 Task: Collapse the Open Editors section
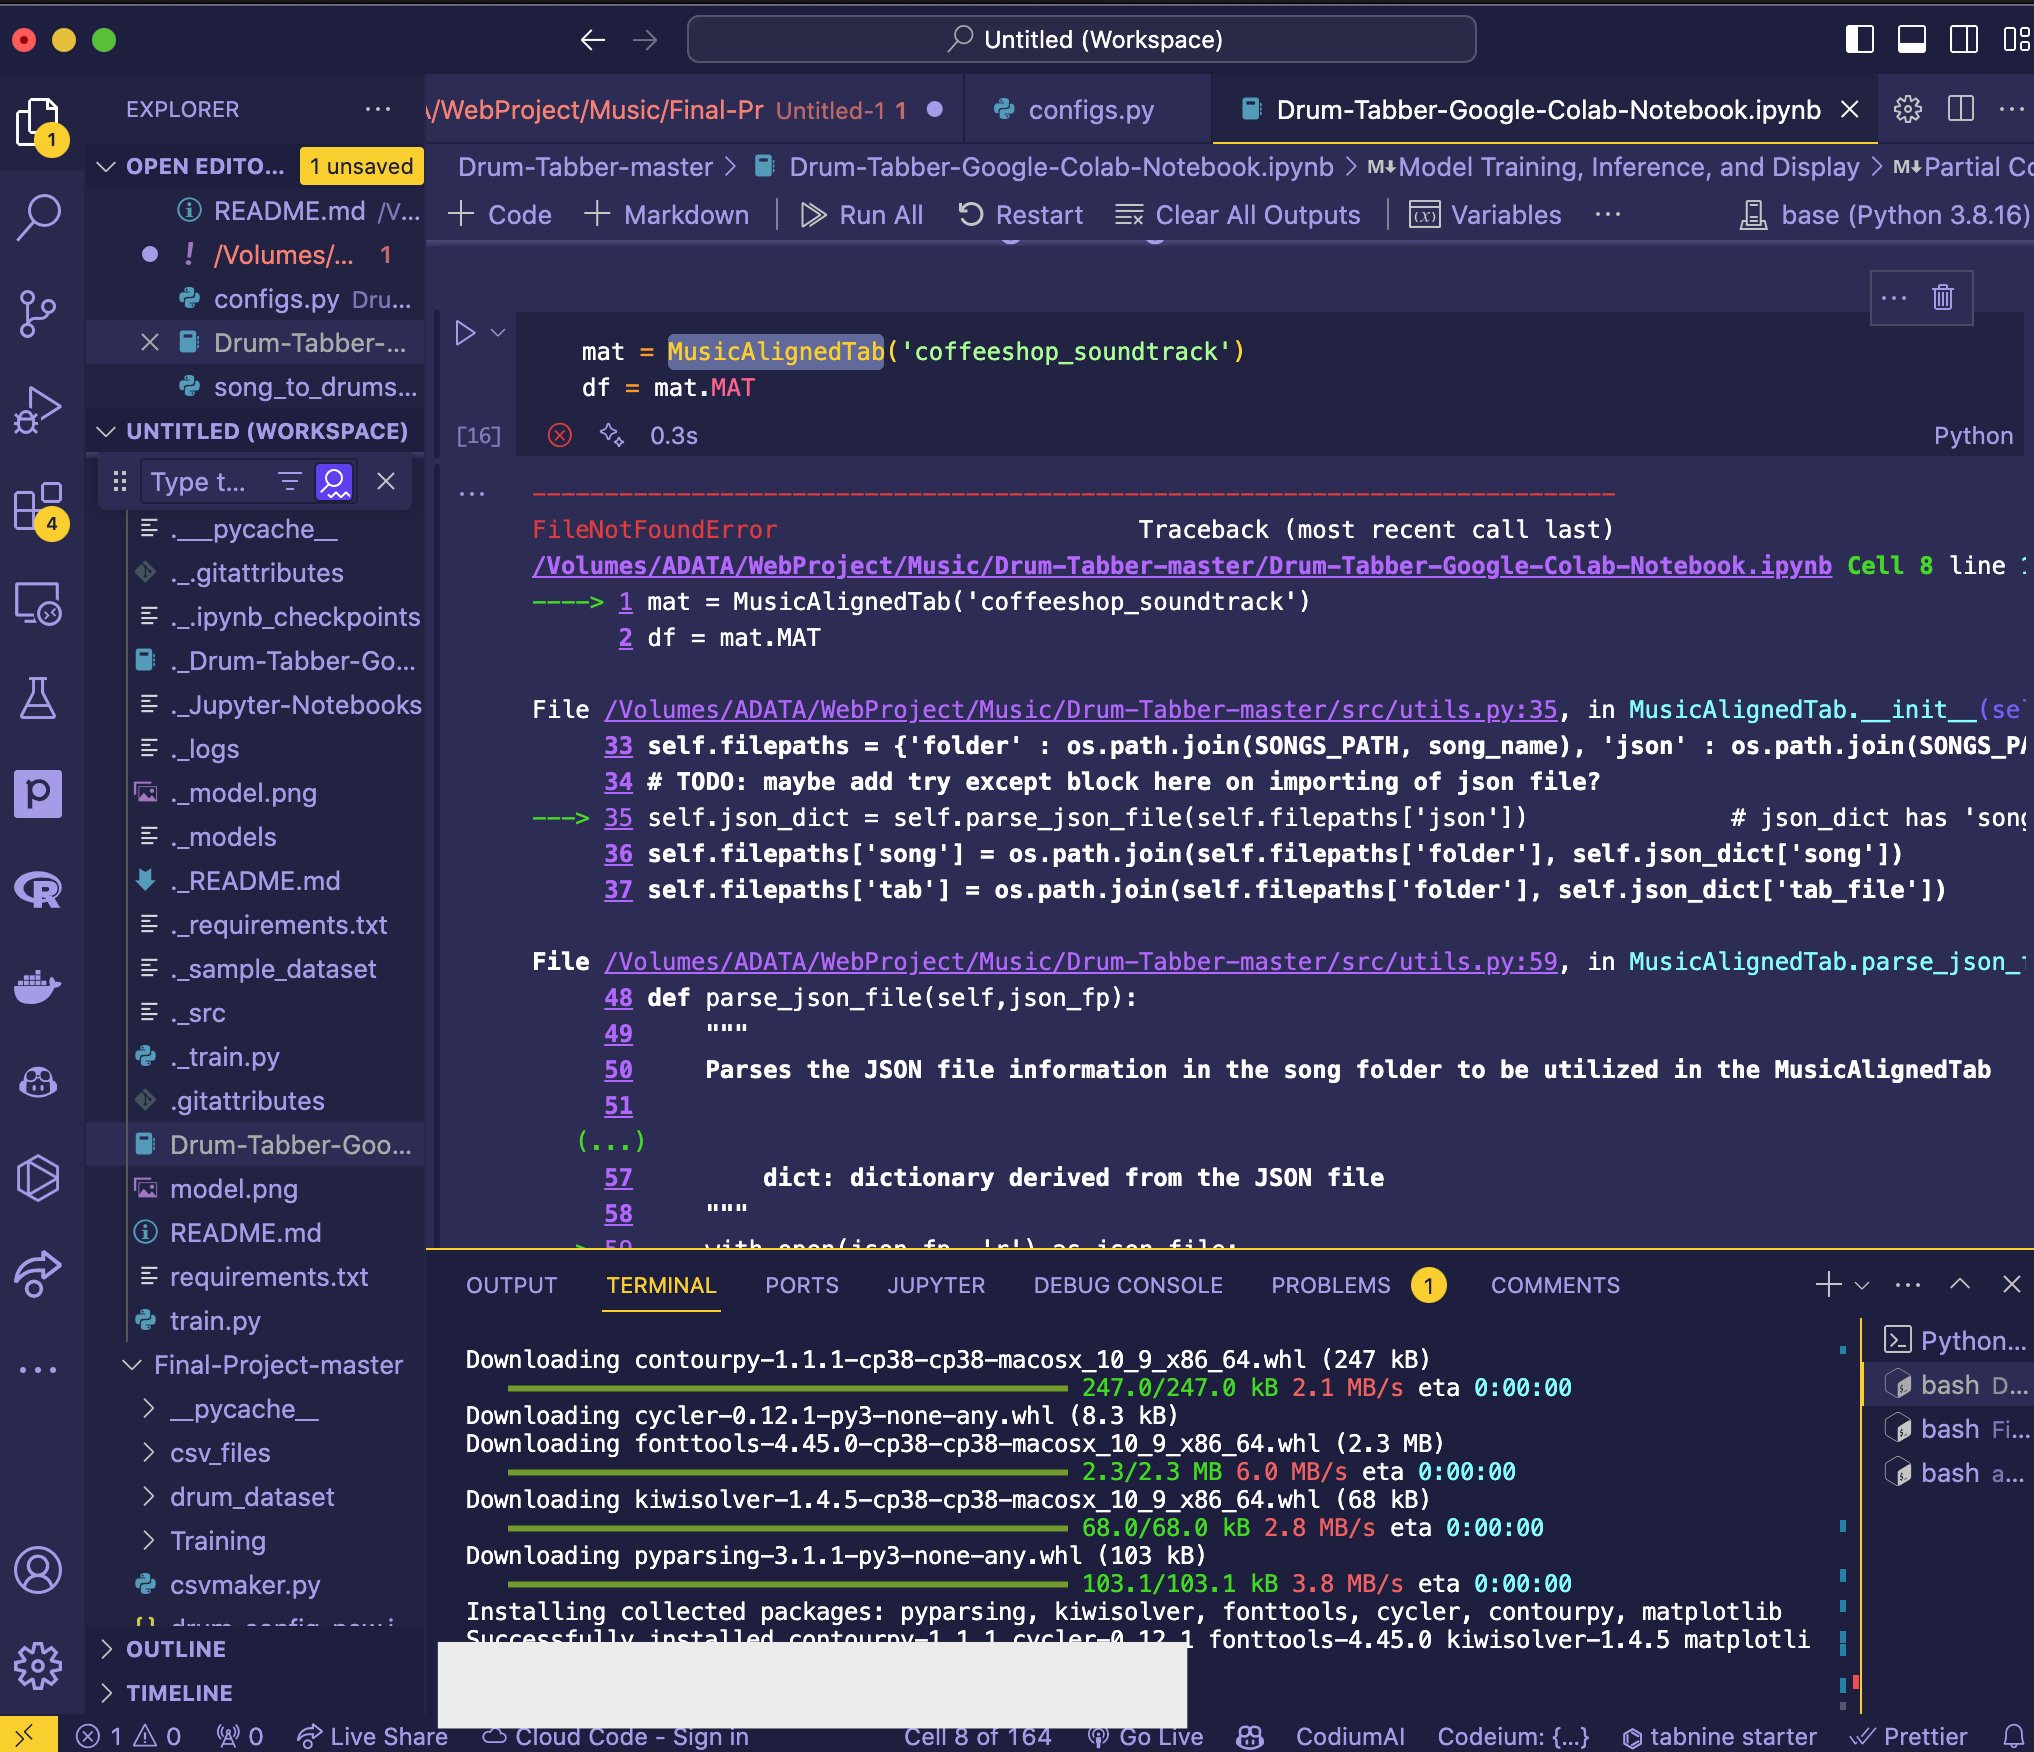pyautogui.click(x=106, y=166)
